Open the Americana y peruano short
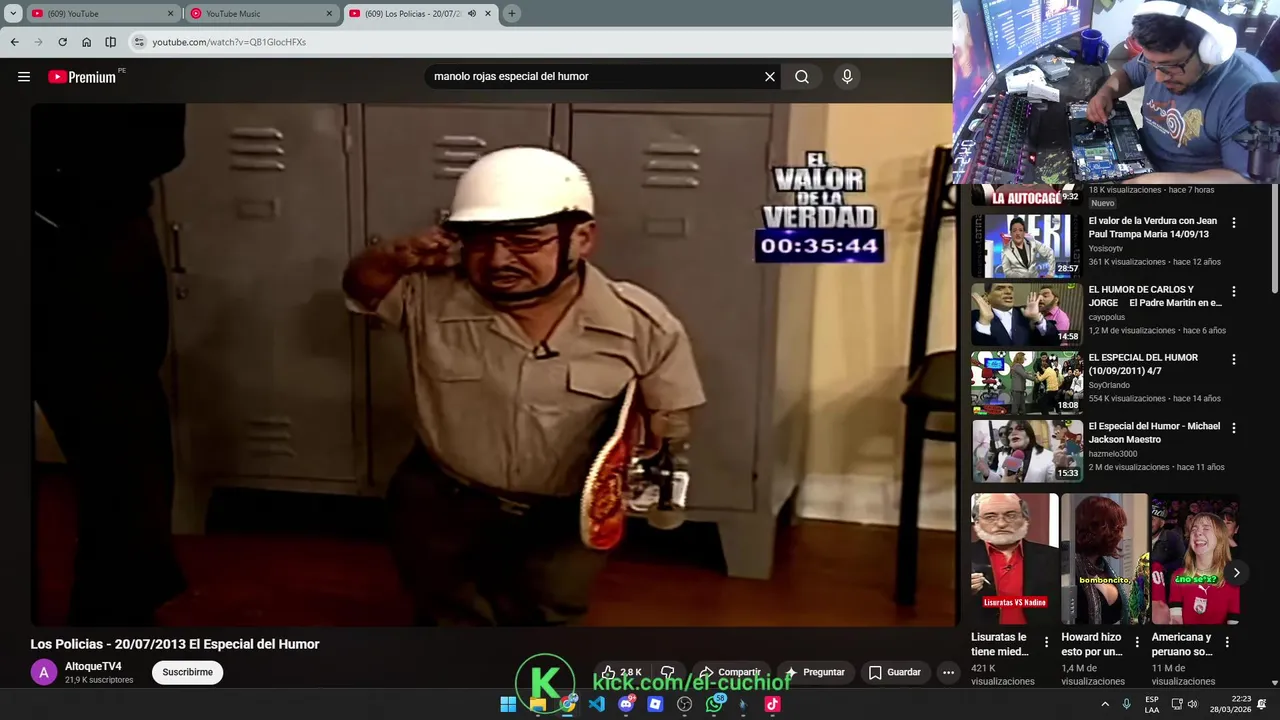Screen dimensions: 1280x720 [1195, 559]
